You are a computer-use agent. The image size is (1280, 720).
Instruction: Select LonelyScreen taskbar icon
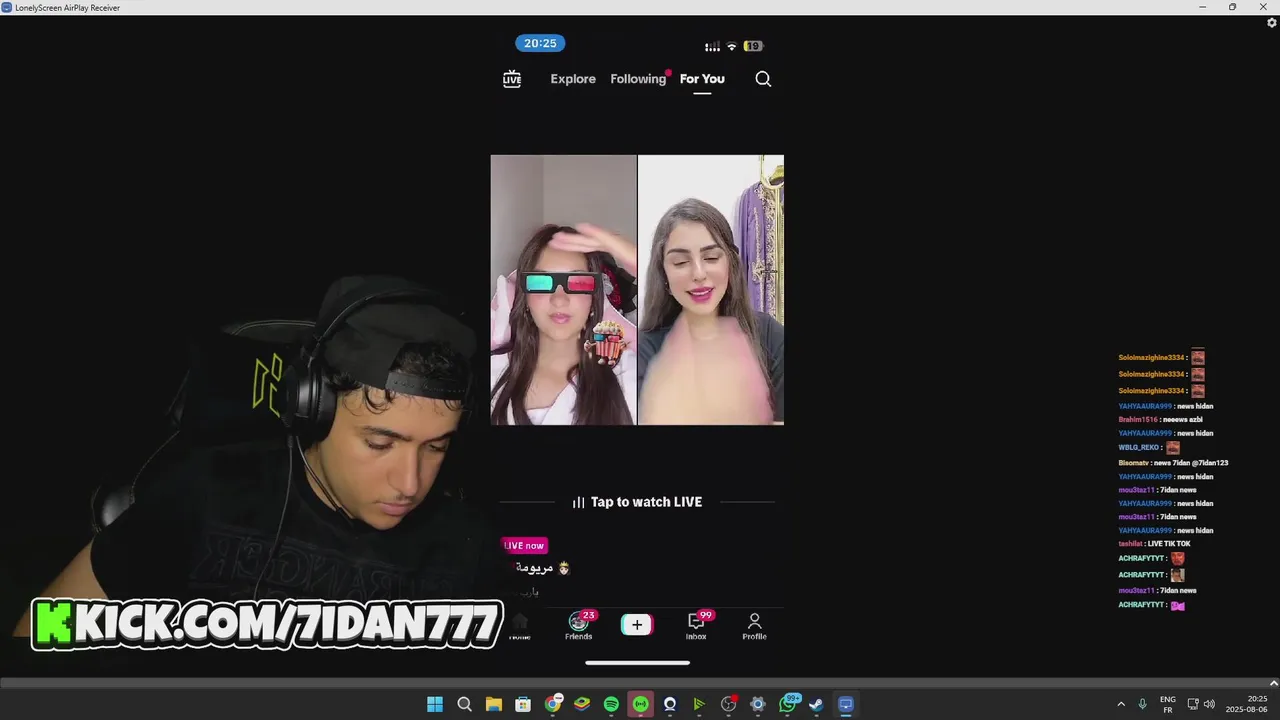(x=846, y=704)
